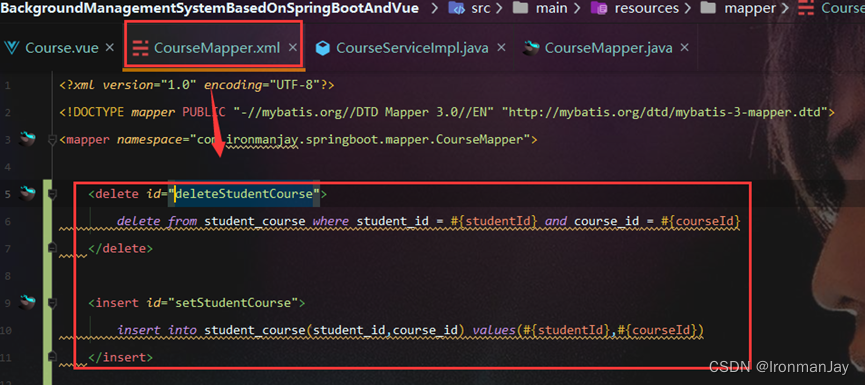Click line number 6 in the gutter

[x=7, y=222]
